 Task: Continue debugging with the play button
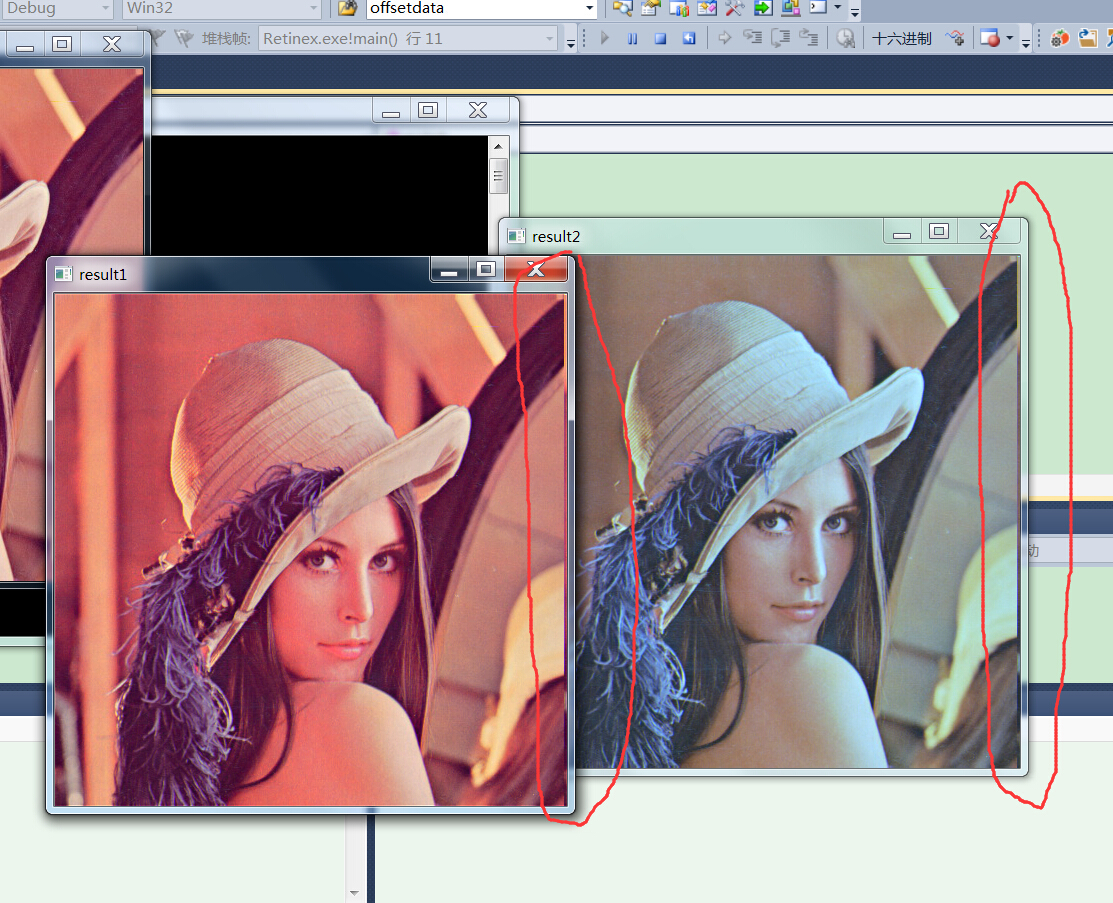[x=605, y=38]
